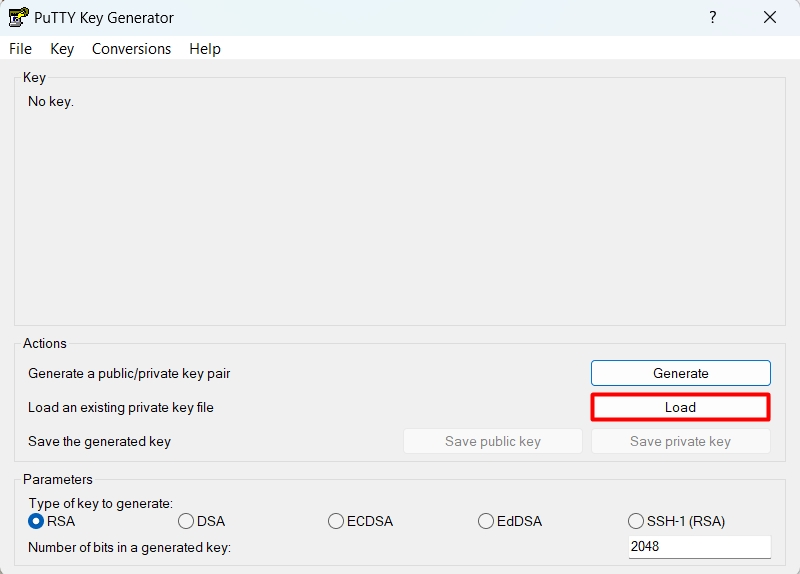This screenshot has width=800, height=574.
Task: Switch key type to ECDSA
Action: click(x=336, y=521)
